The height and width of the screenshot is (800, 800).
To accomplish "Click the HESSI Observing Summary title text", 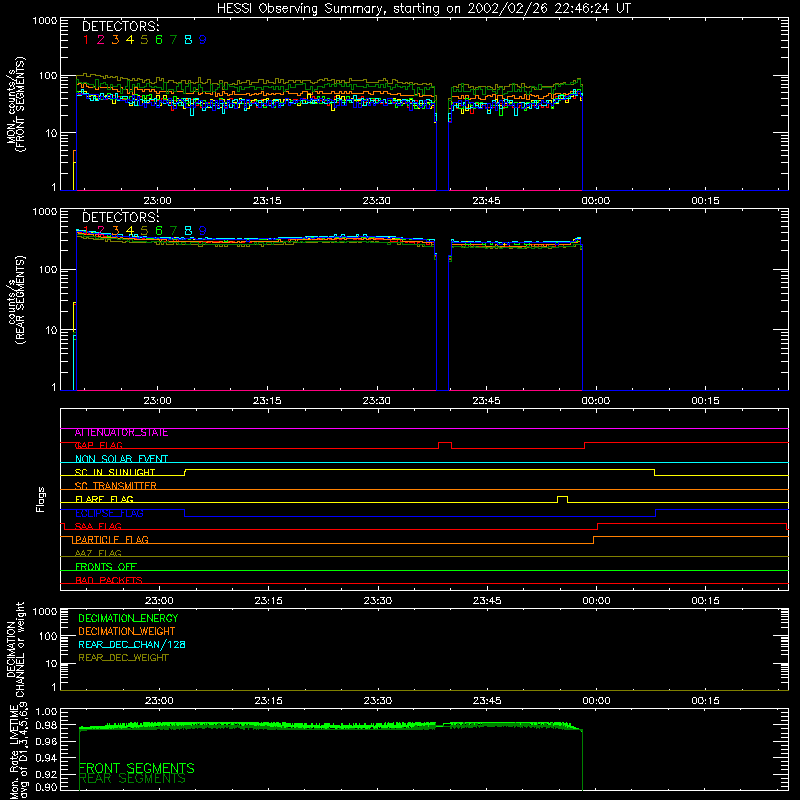I will click(x=424, y=9).
